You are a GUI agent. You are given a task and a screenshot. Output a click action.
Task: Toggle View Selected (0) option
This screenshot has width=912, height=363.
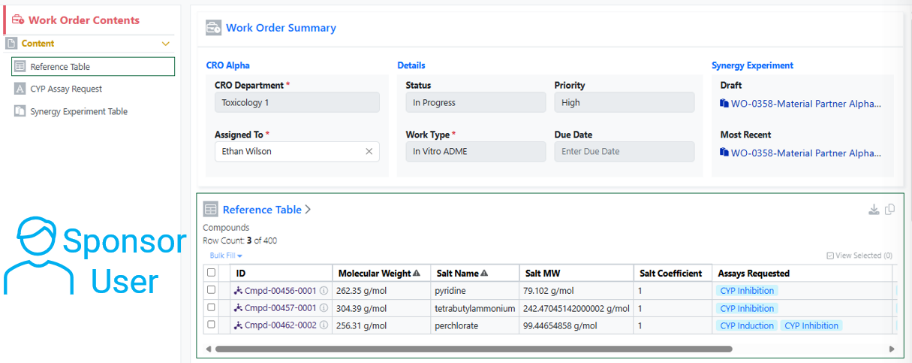[x=860, y=255]
